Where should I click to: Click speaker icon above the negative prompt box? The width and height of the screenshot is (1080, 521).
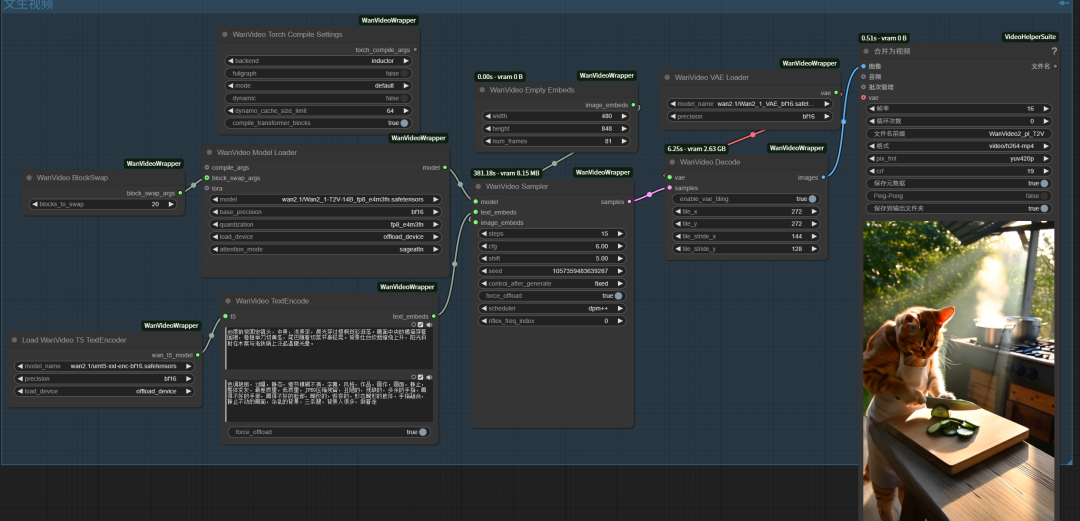[x=429, y=377]
